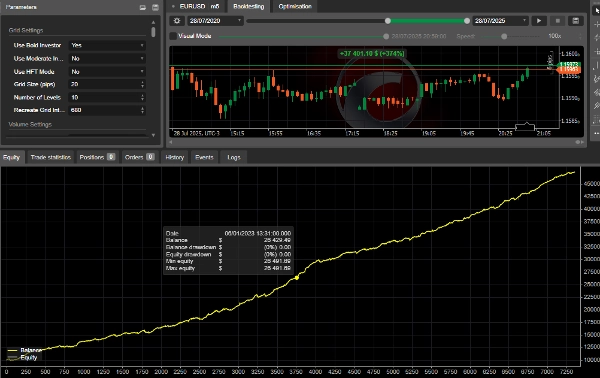The width and height of the screenshot is (600, 378).
Task: Open the Positions tab
Action: [x=97, y=157]
